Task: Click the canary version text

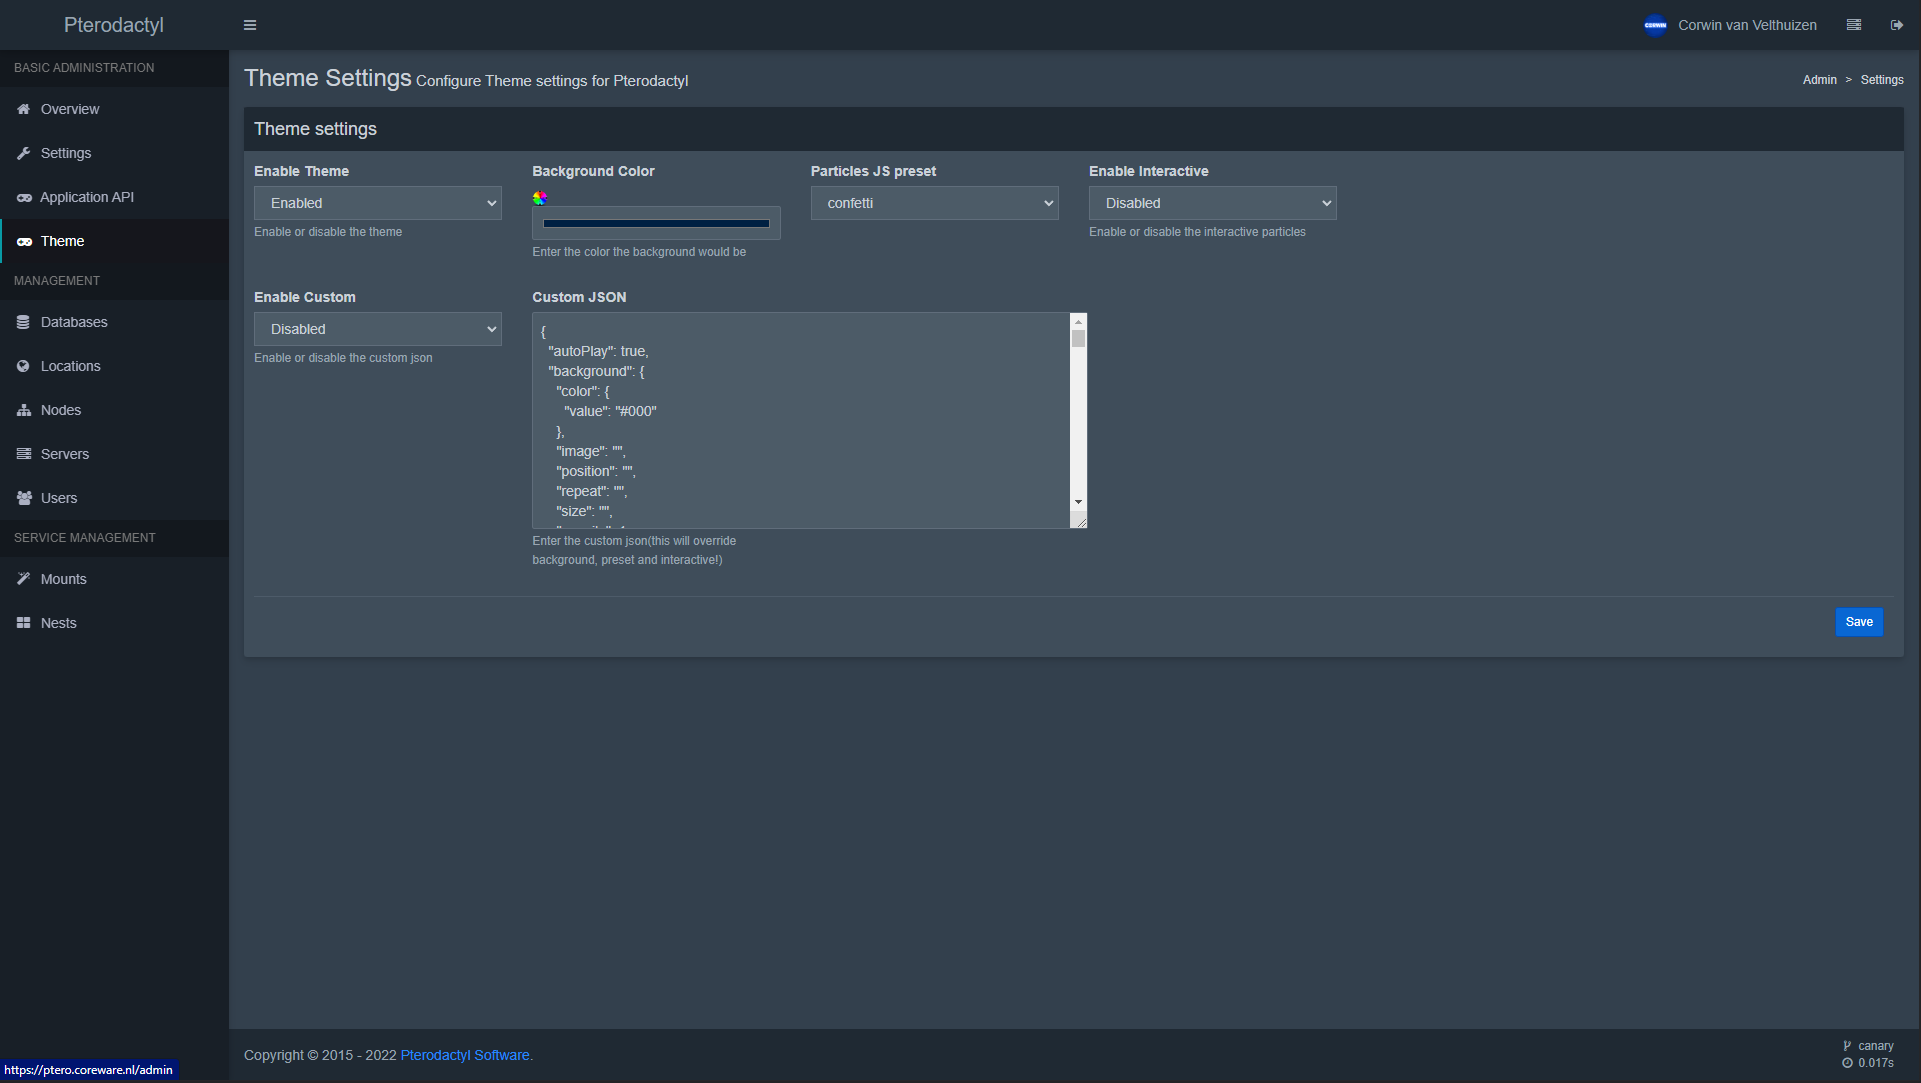Action: point(1876,1046)
